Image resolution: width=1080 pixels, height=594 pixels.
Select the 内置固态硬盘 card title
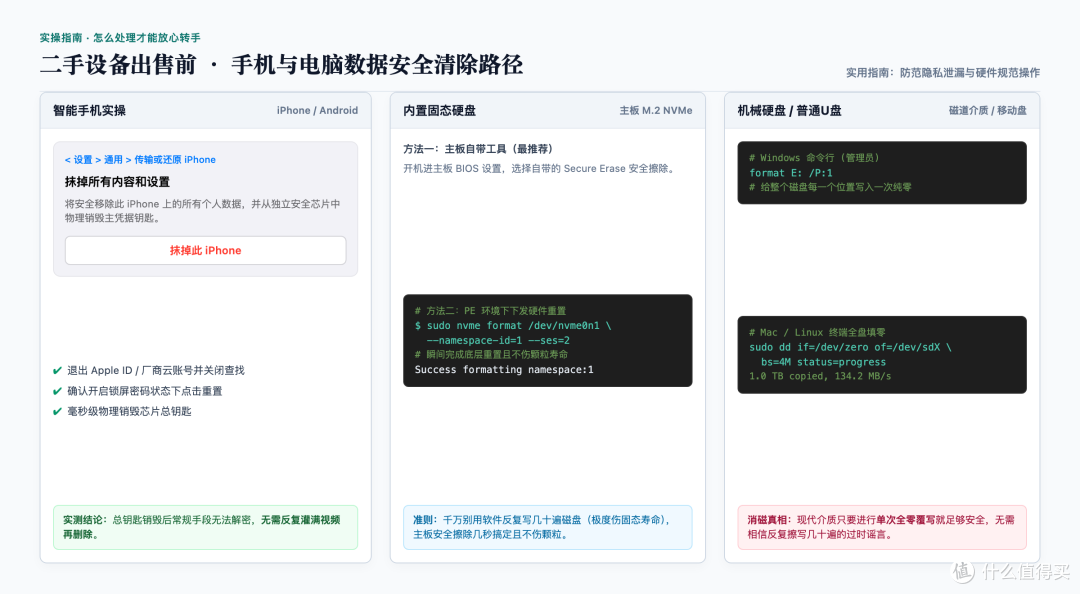pyautogui.click(x=439, y=110)
